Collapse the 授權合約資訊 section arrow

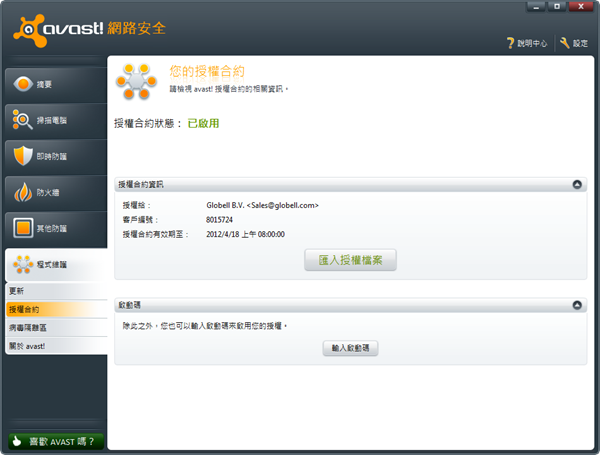pyautogui.click(x=577, y=184)
